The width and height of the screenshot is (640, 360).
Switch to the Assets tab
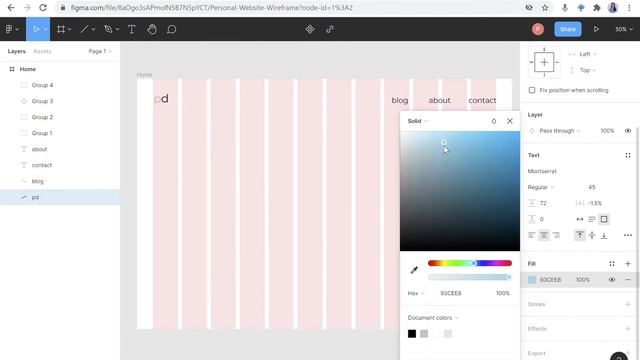(x=42, y=51)
